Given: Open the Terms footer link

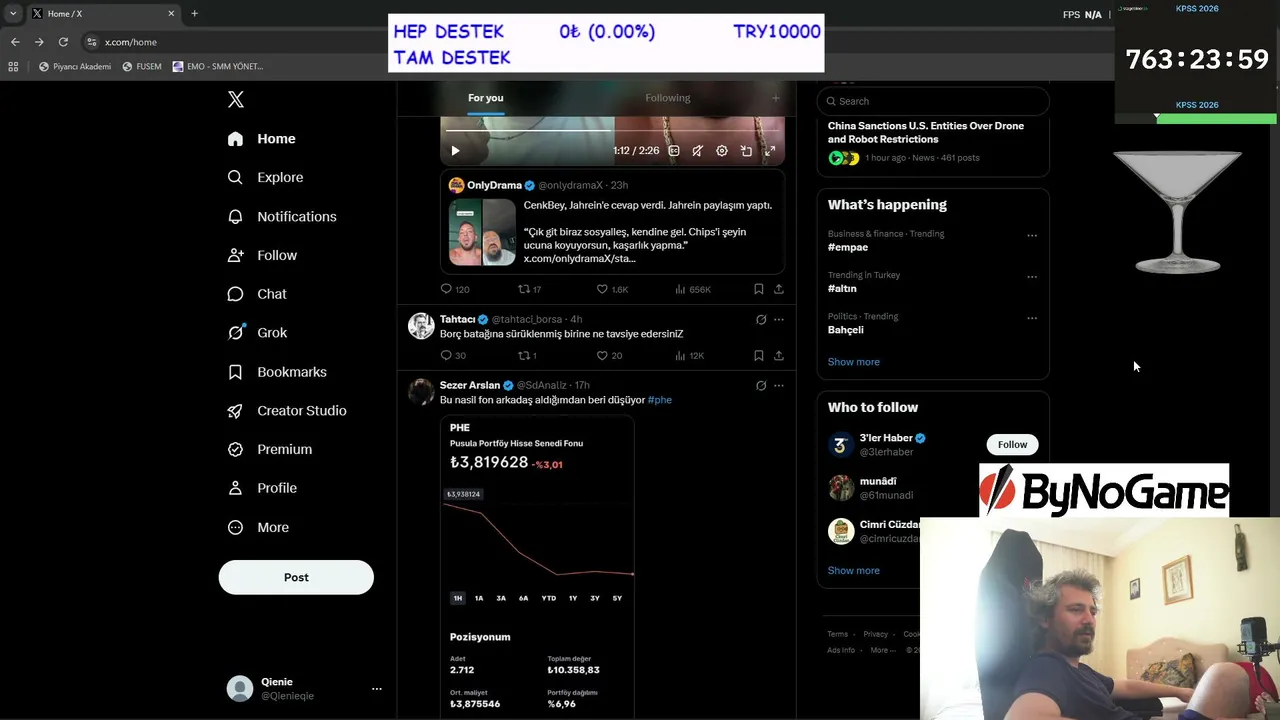Looking at the screenshot, I should [837, 634].
